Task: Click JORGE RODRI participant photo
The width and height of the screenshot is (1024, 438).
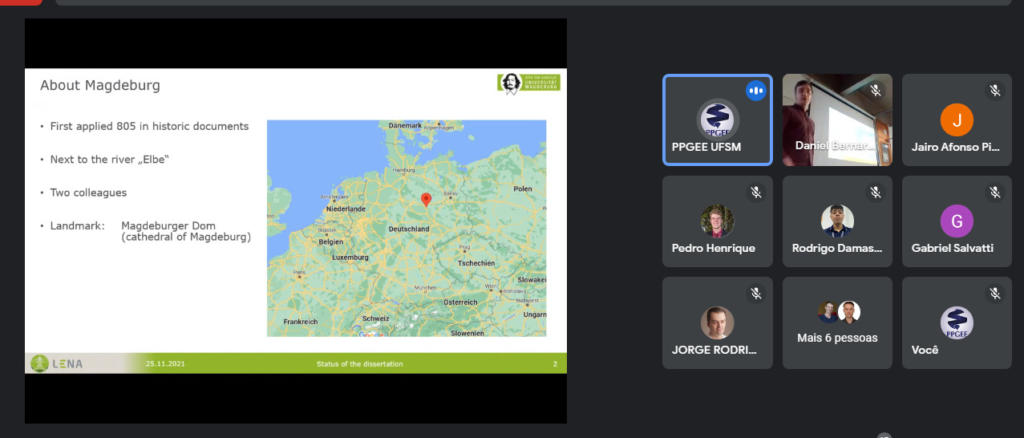Action: click(717, 322)
